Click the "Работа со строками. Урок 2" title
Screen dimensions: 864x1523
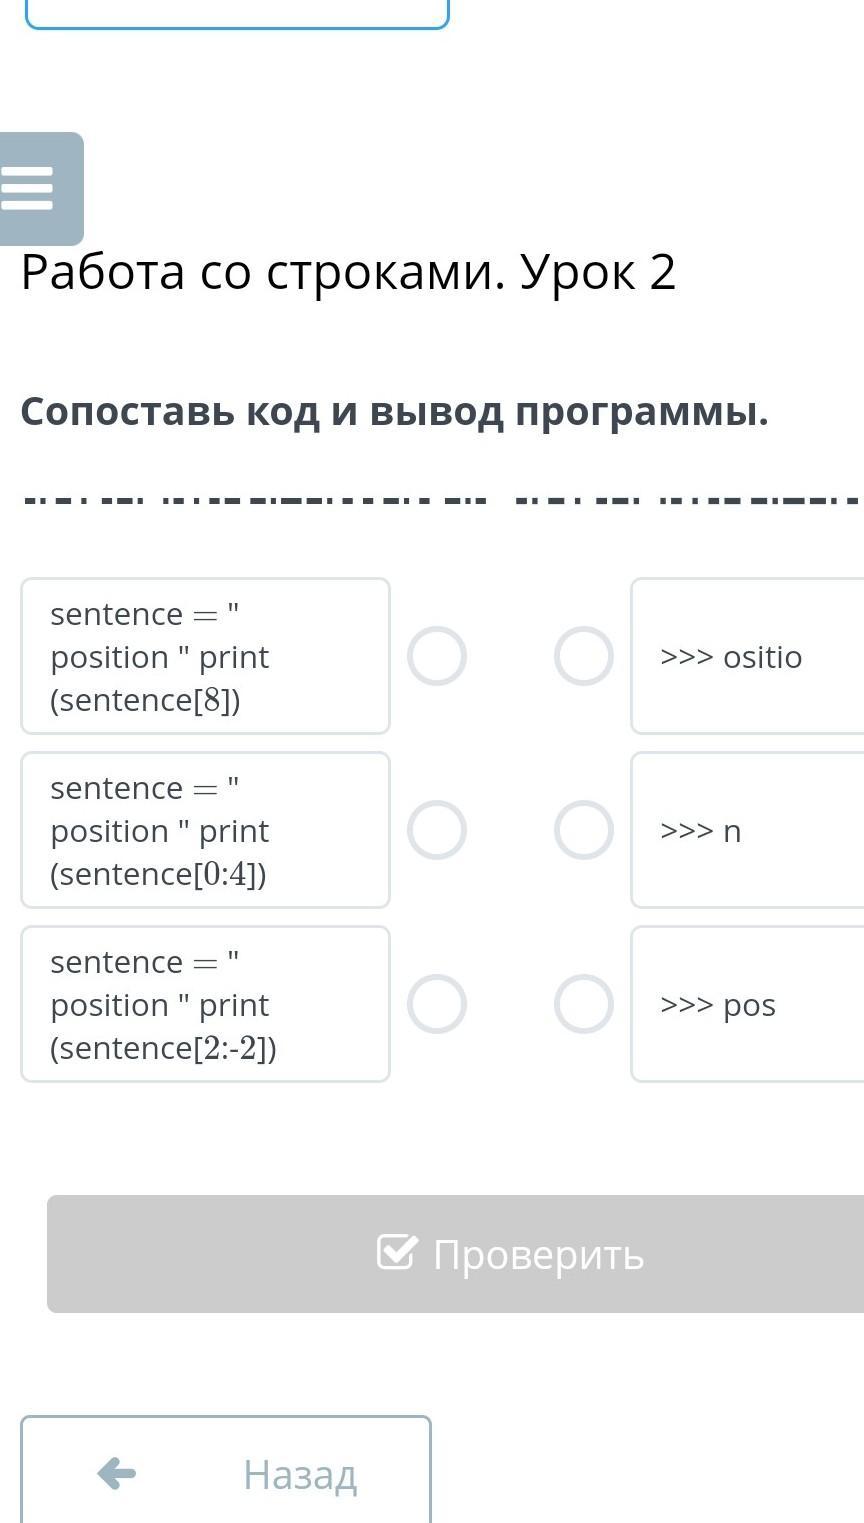pyautogui.click(x=348, y=272)
